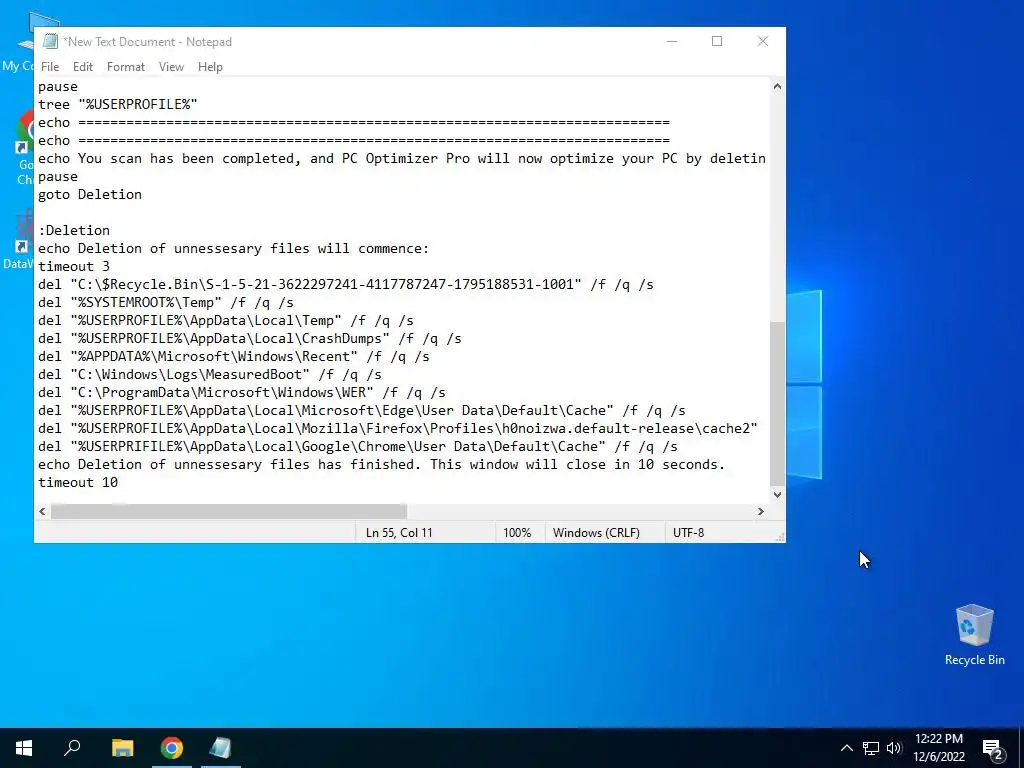Click the volume speaker icon

coord(894,748)
